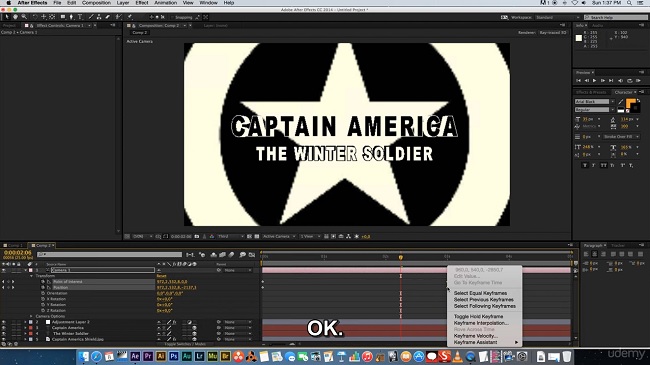
Task: Select the Eraser tool
Action: click(x=108, y=17)
